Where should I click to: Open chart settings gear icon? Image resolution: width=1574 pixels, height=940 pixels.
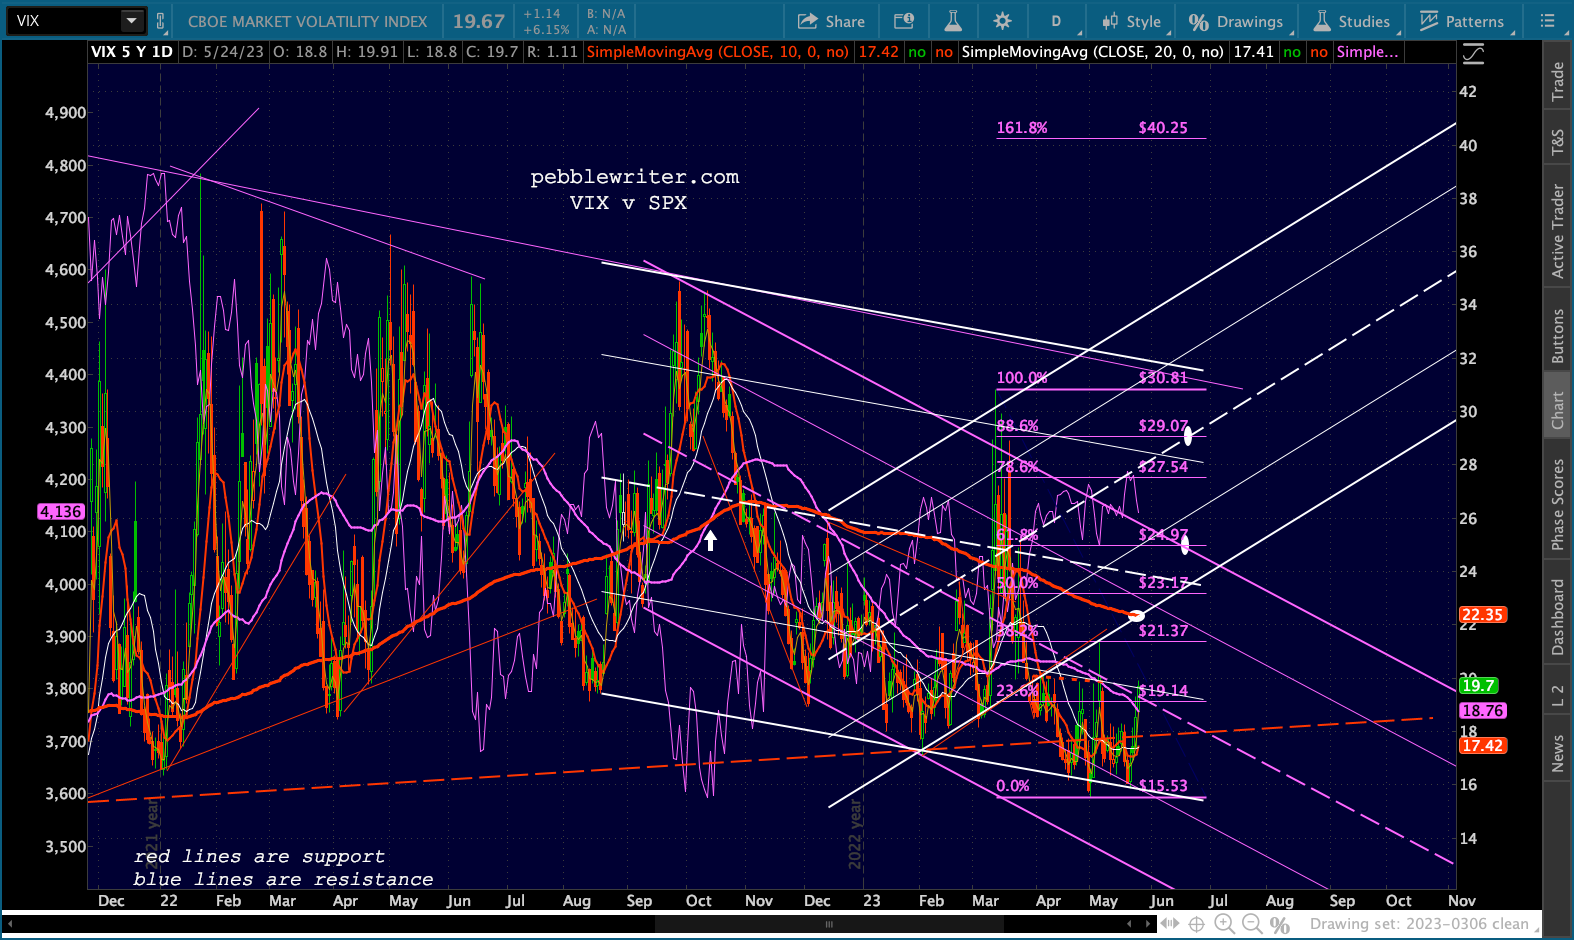[1002, 21]
